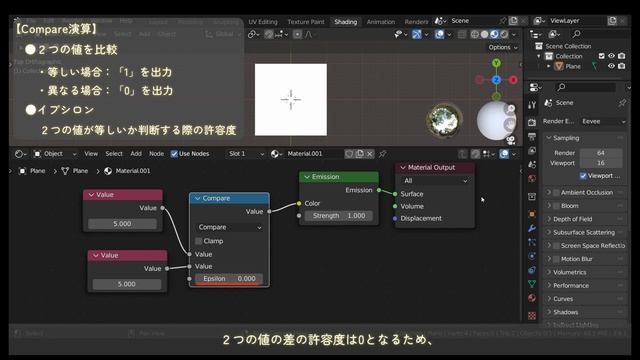Open the Object Data mesh tab
The image size is (640, 360).
pyautogui.click(x=531, y=284)
